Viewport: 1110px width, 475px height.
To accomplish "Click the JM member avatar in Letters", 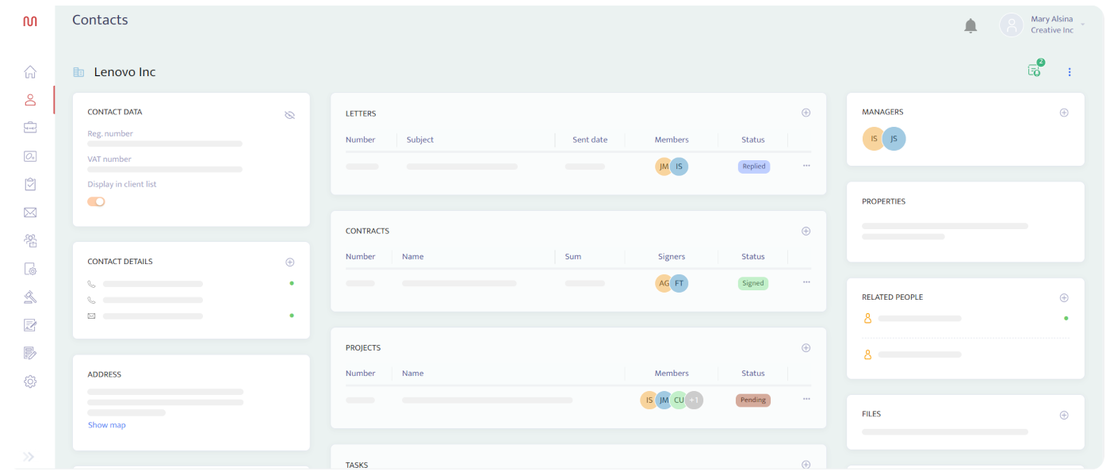I will [664, 166].
